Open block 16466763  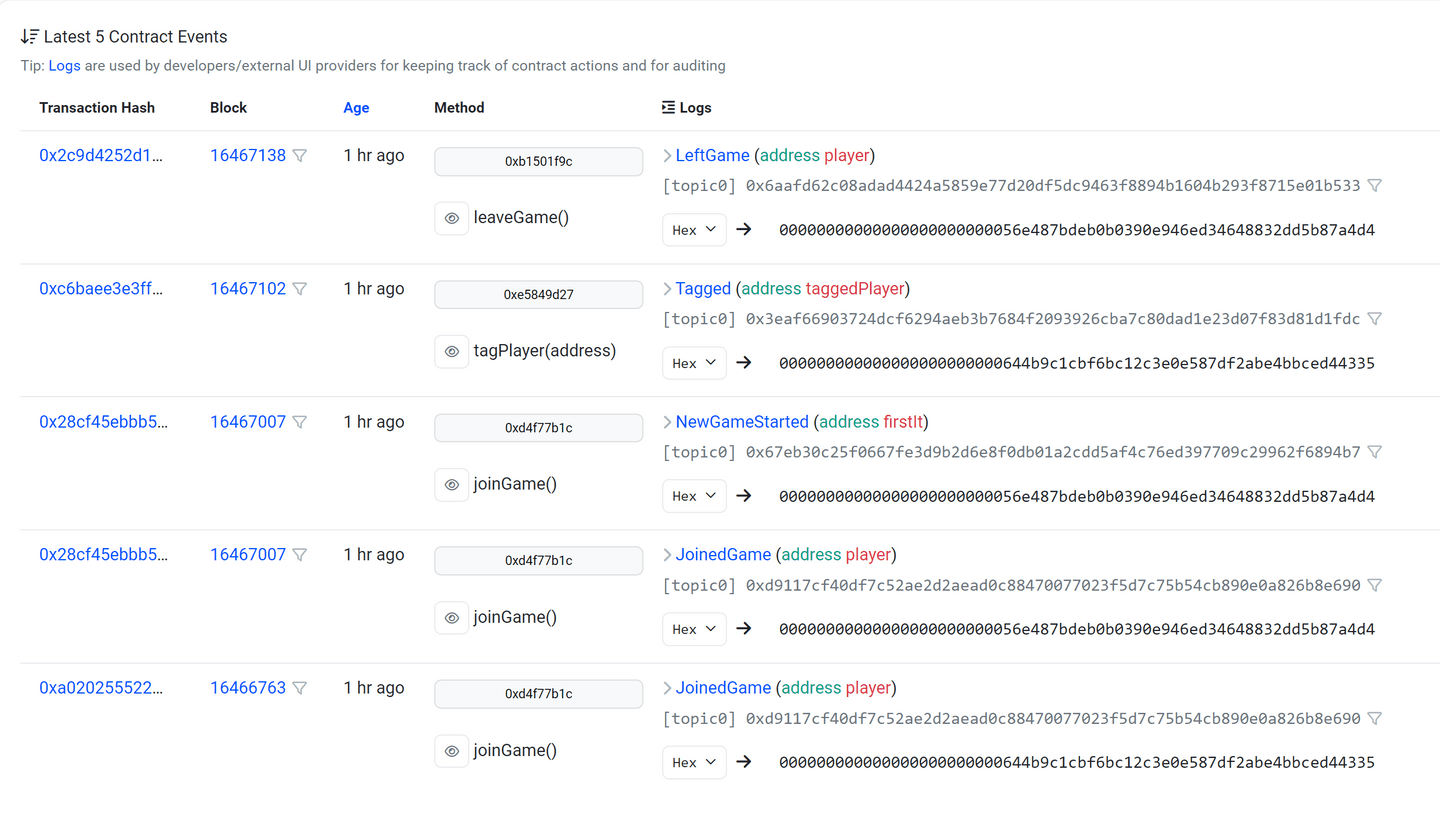pyautogui.click(x=248, y=688)
